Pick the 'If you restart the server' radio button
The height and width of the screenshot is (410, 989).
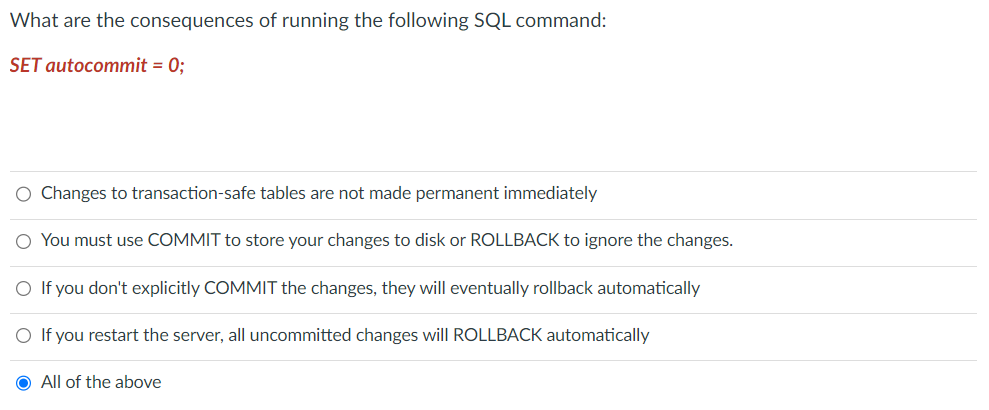click(x=23, y=336)
